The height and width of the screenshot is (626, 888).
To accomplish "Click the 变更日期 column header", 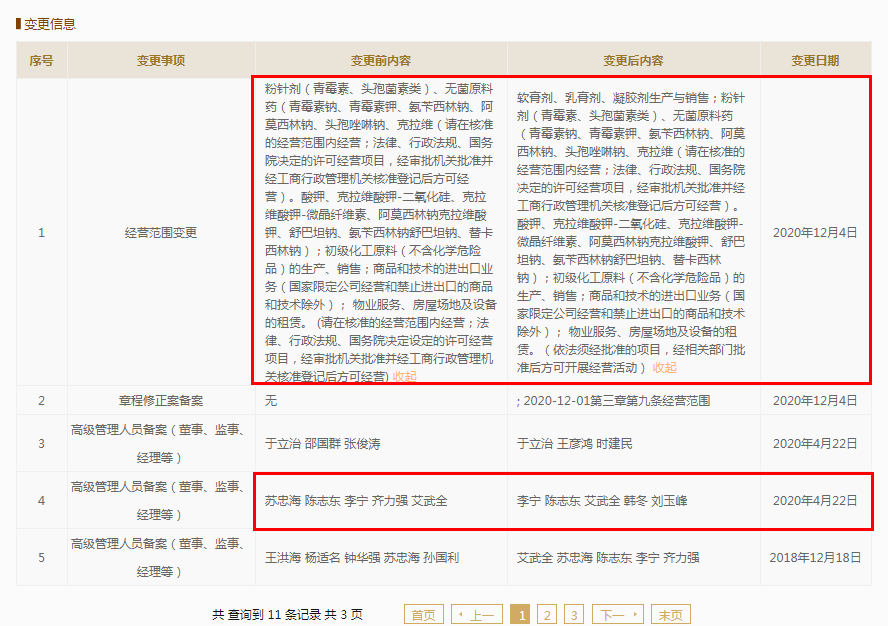I will click(815, 60).
